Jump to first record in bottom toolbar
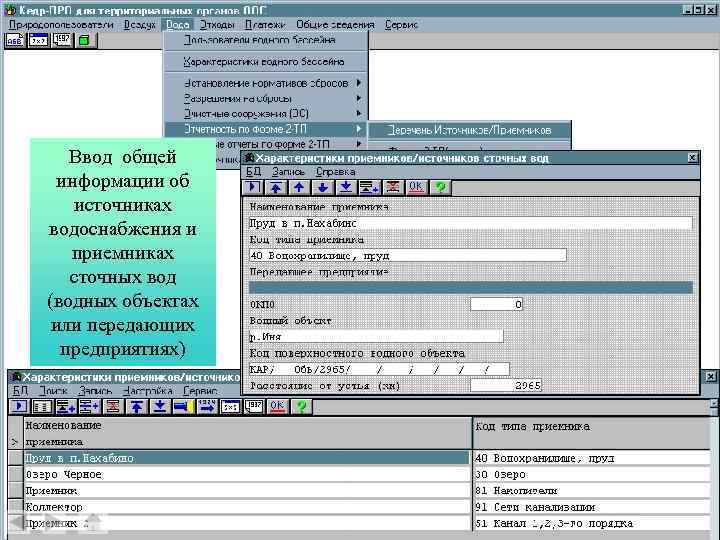Viewport: 720px width, 540px height. coord(136,406)
